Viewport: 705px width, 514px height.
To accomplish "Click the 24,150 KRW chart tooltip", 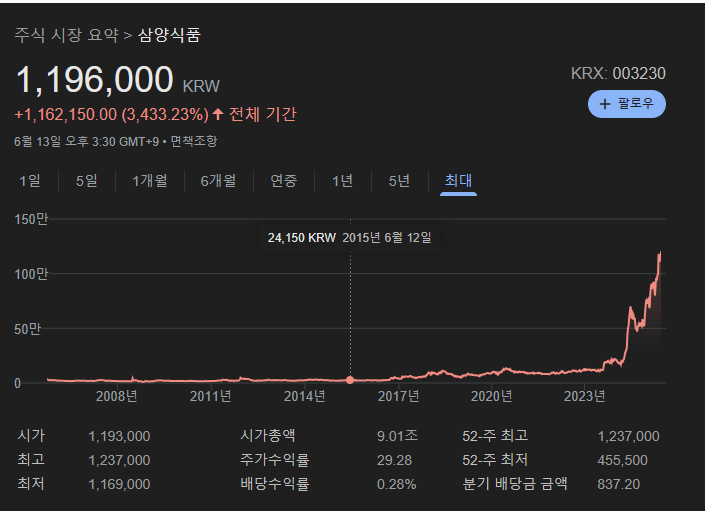I will click(x=349, y=237).
